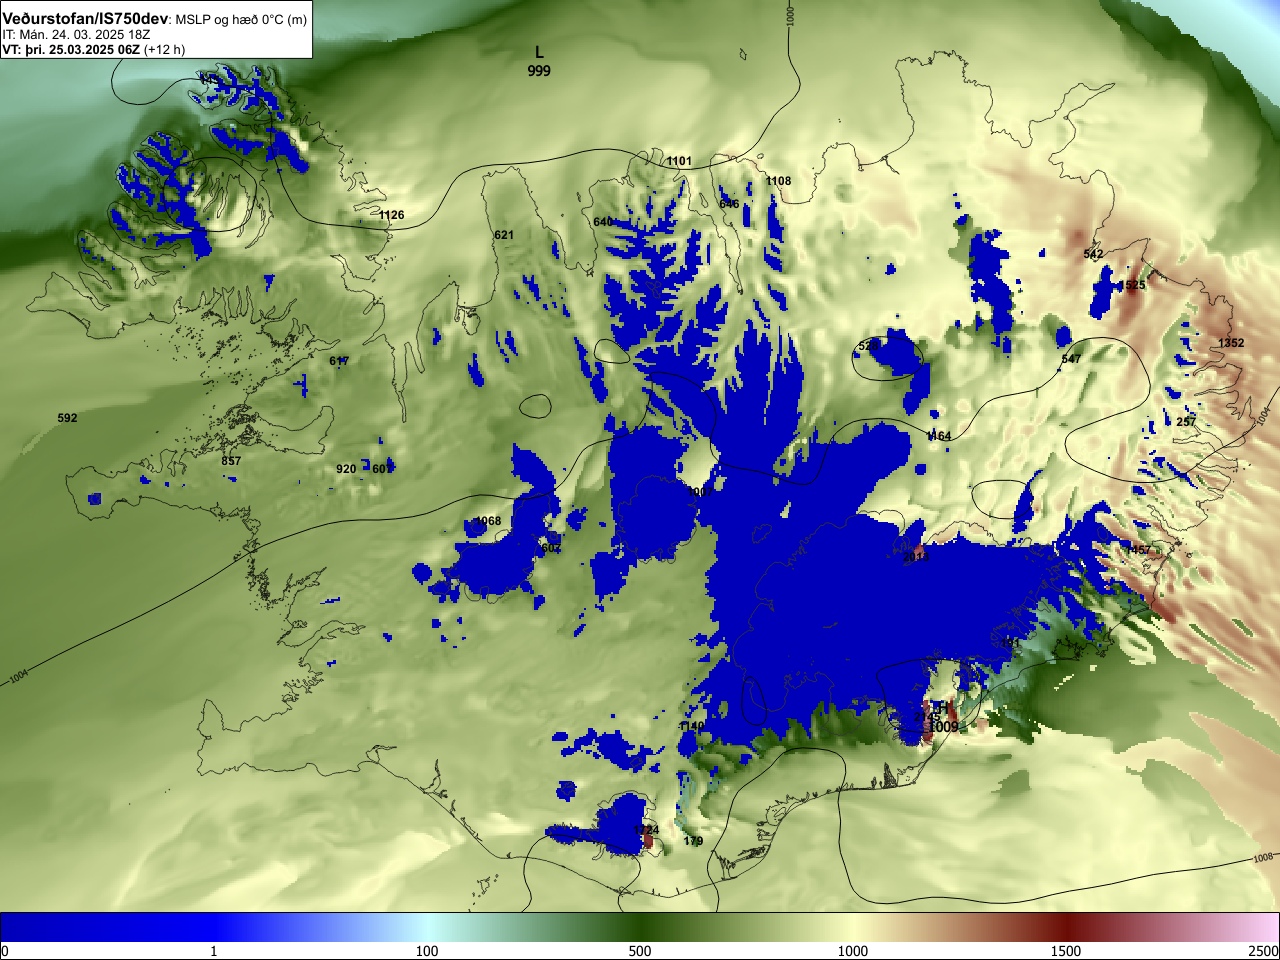This screenshot has width=1280, height=960.
Task: Pick the dark red band of the colour scale
Action: click(1066, 927)
